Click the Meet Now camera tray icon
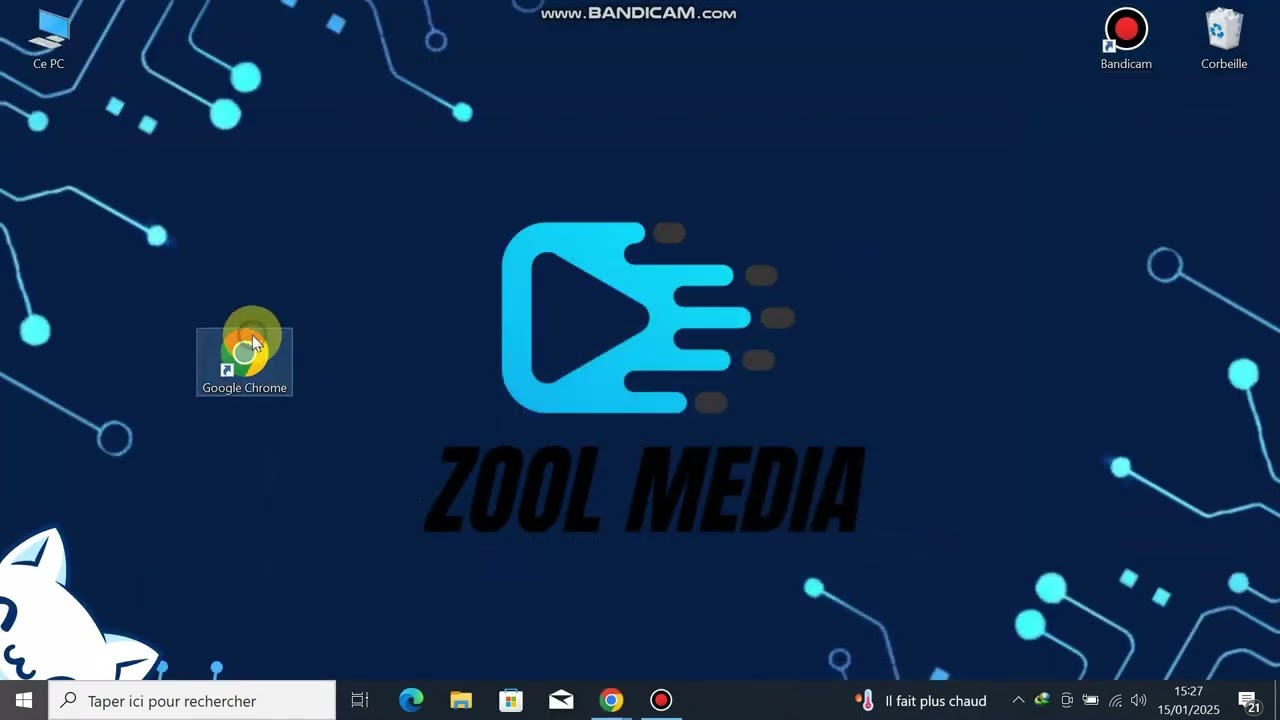Viewport: 1280px width, 720px height. pyautogui.click(x=1067, y=700)
